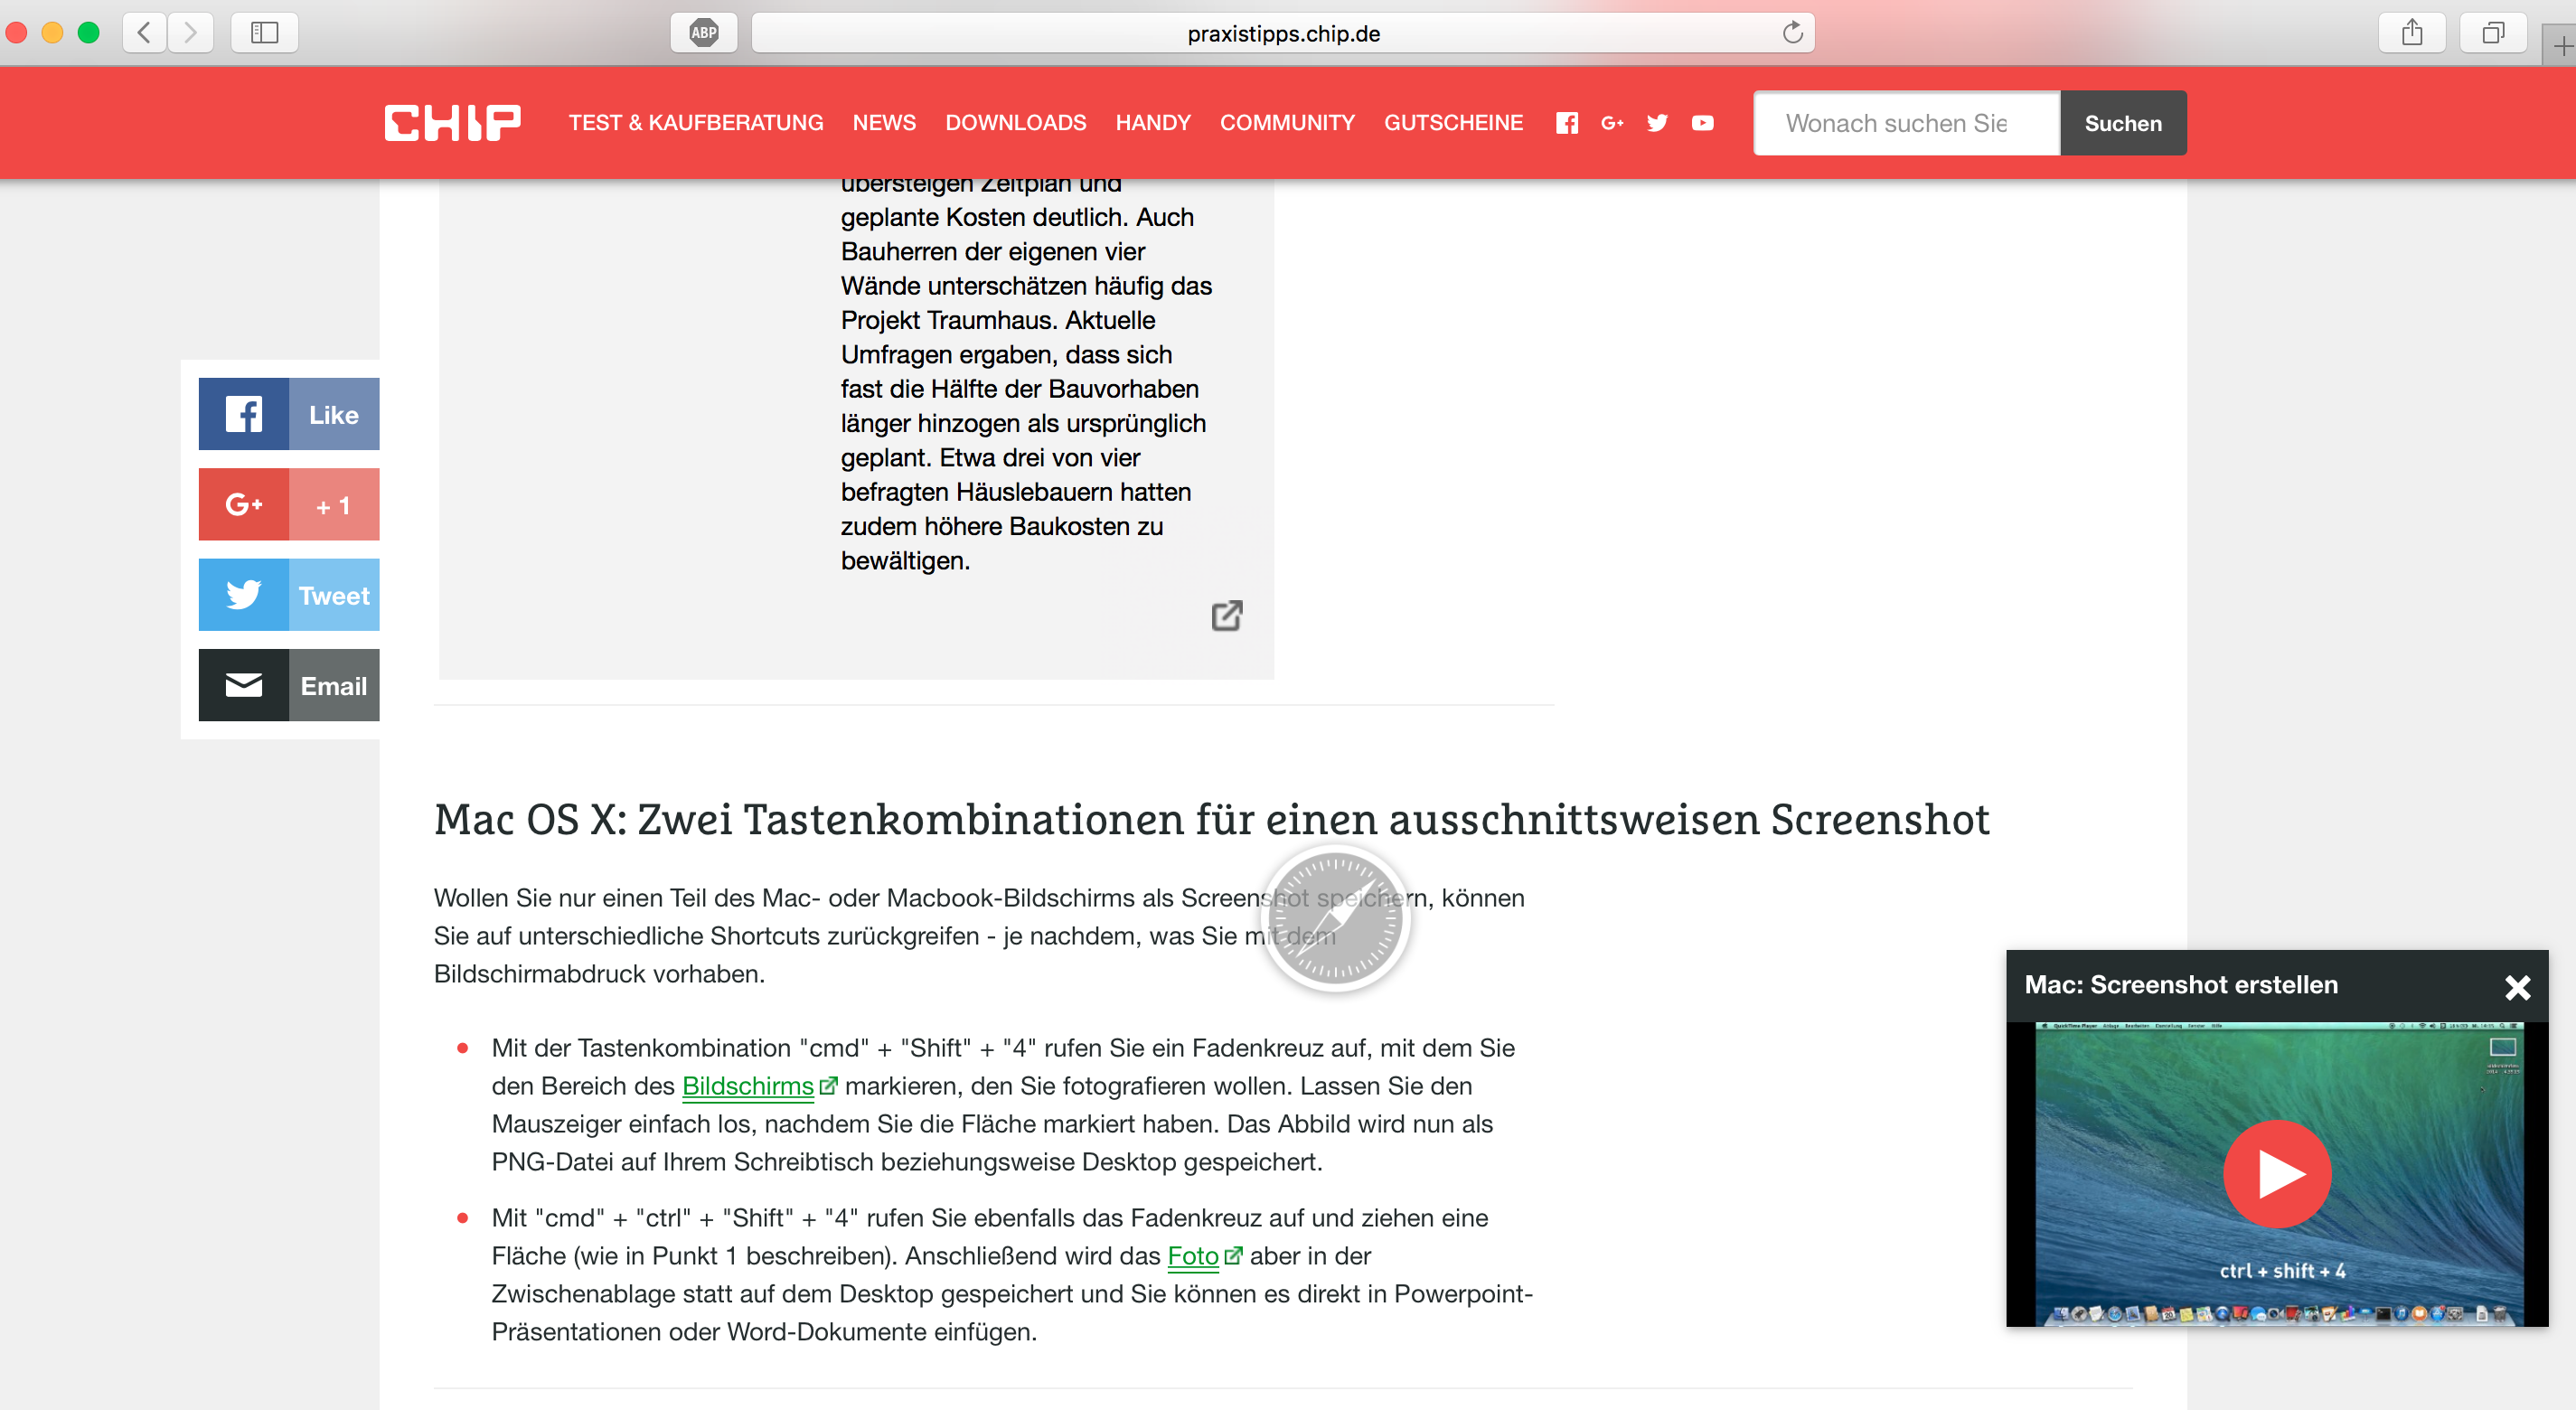Open the header Facebook icon
Image resolution: width=2576 pixels, height=1410 pixels.
point(1566,123)
